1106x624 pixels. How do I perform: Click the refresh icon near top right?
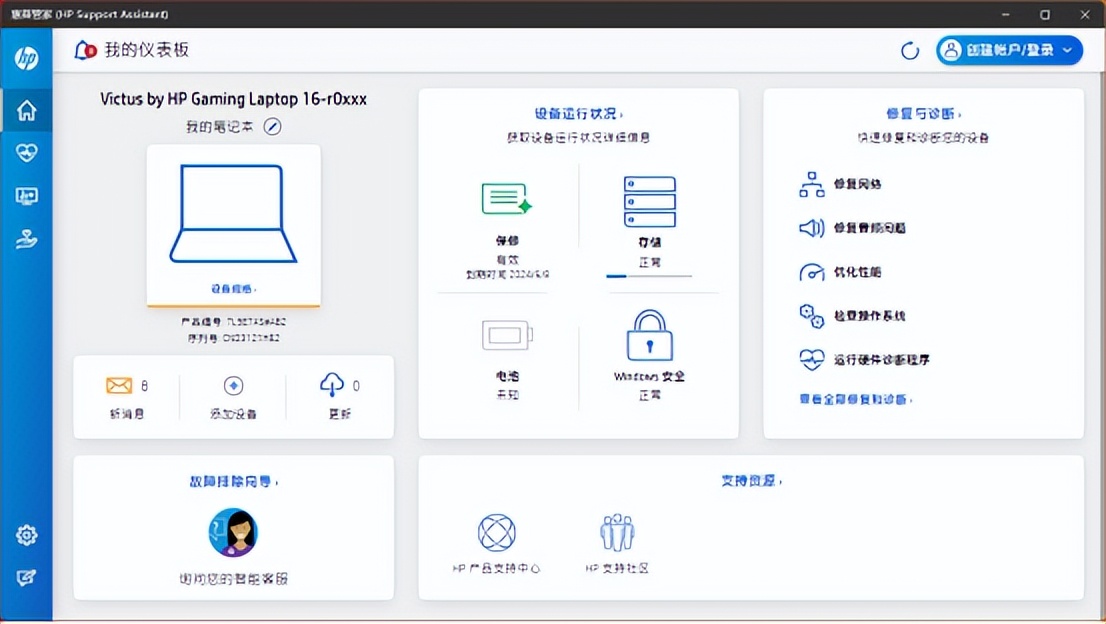coord(909,49)
